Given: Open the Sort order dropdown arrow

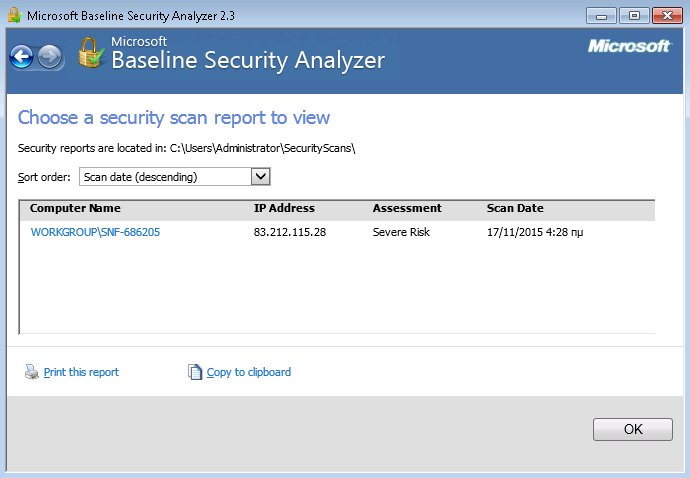Looking at the screenshot, I should 261,177.
